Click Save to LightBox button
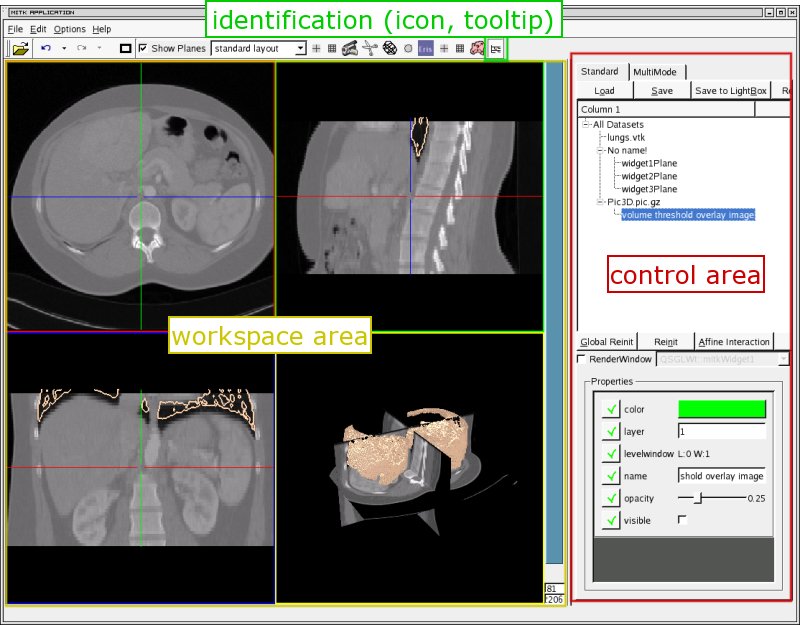The height and width of the screenshot is (625, 800). coord(731,90)
